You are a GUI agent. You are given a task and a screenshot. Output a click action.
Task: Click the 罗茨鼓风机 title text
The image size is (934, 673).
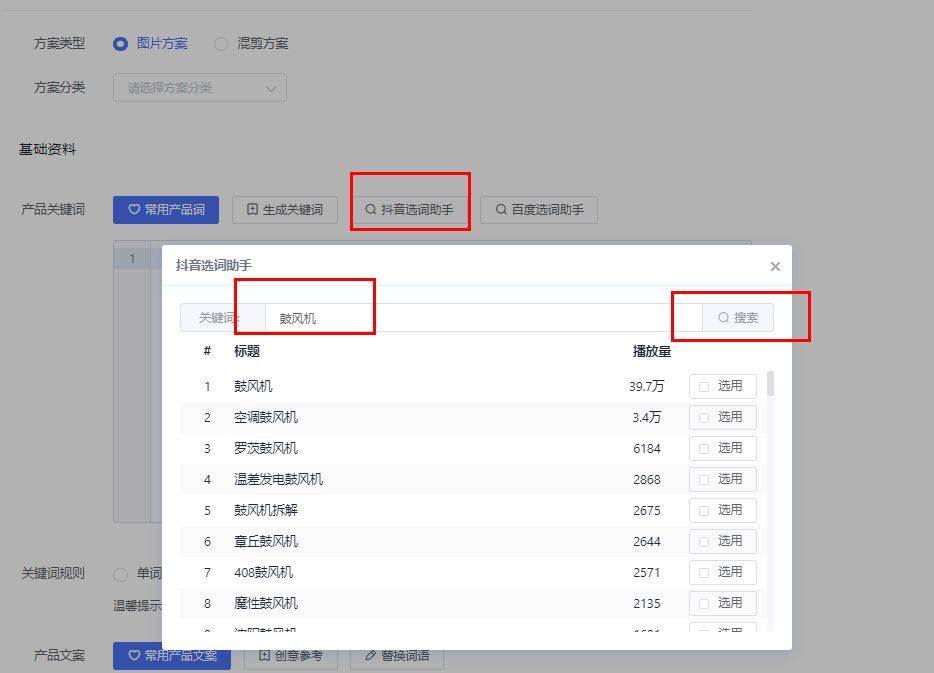pyautogui.click(x=266, y=448)
